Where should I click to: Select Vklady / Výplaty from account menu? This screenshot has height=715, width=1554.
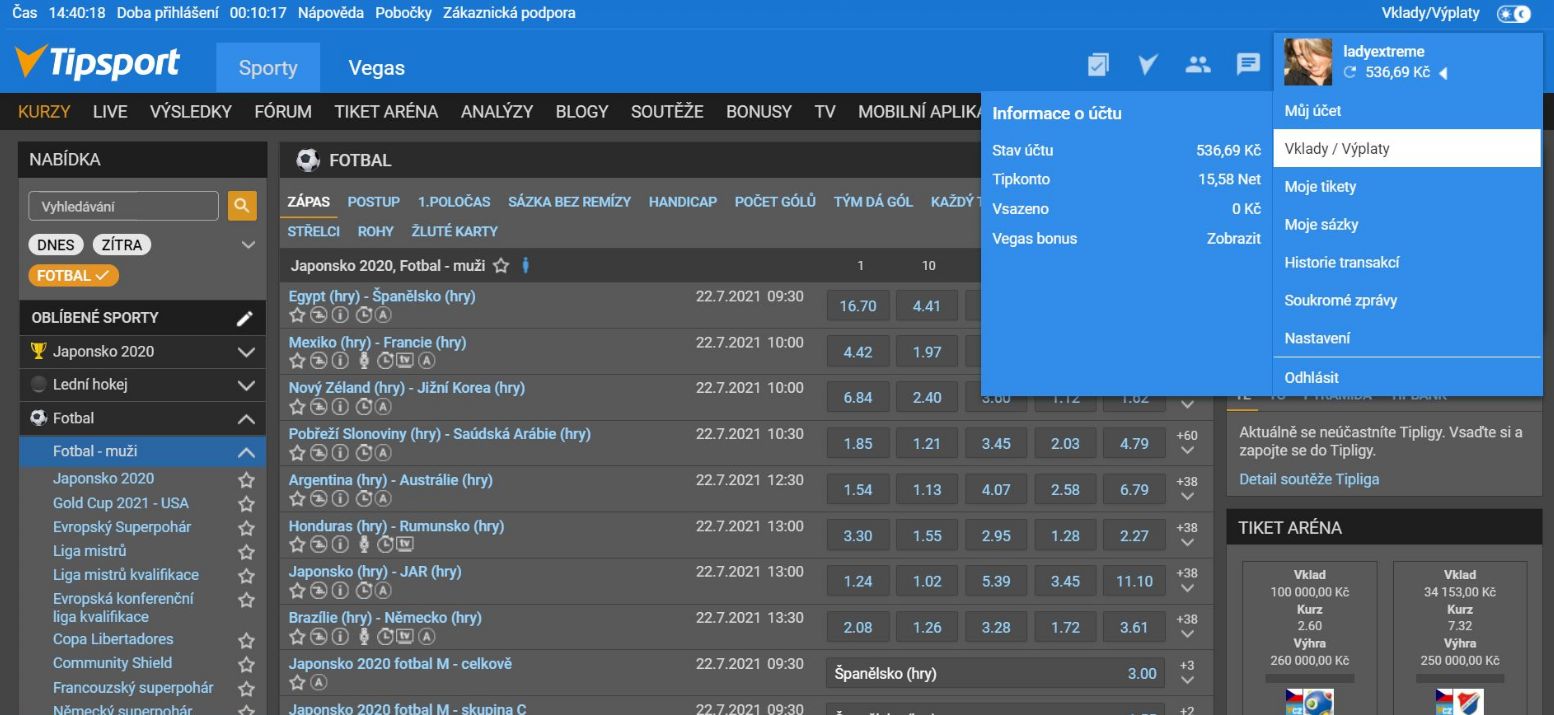click(x=1406, y=148)
